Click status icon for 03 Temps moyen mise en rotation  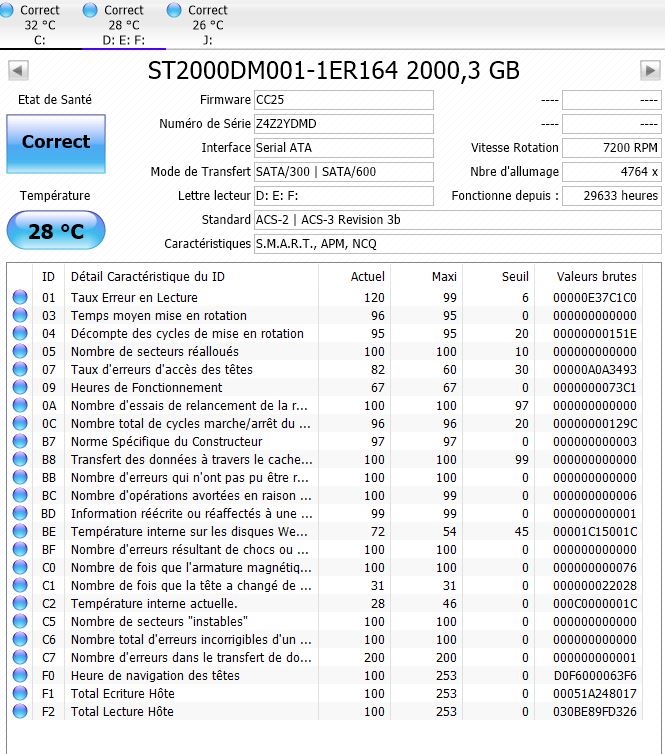coord(20,315)
